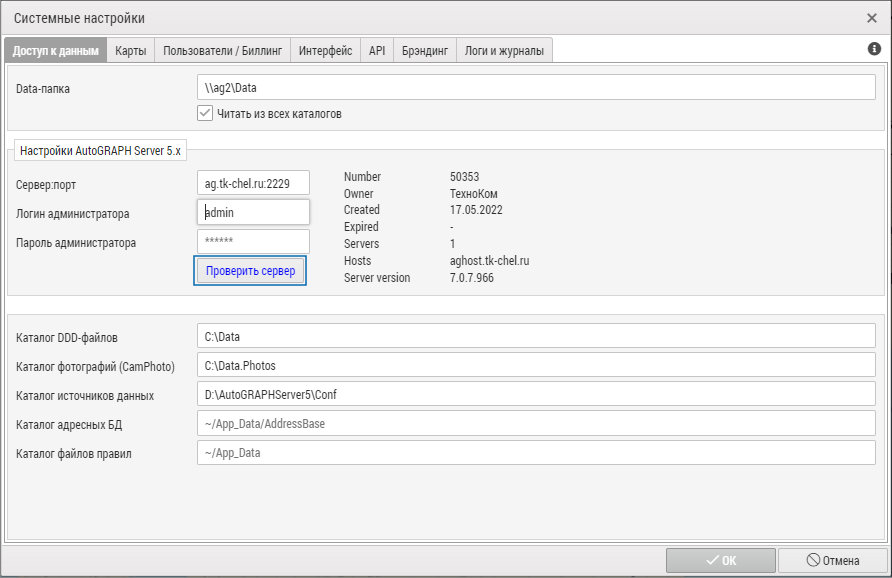Click the Отмена button
The width and height of the screenshot is (892, 578).
[x=833, y=560]
